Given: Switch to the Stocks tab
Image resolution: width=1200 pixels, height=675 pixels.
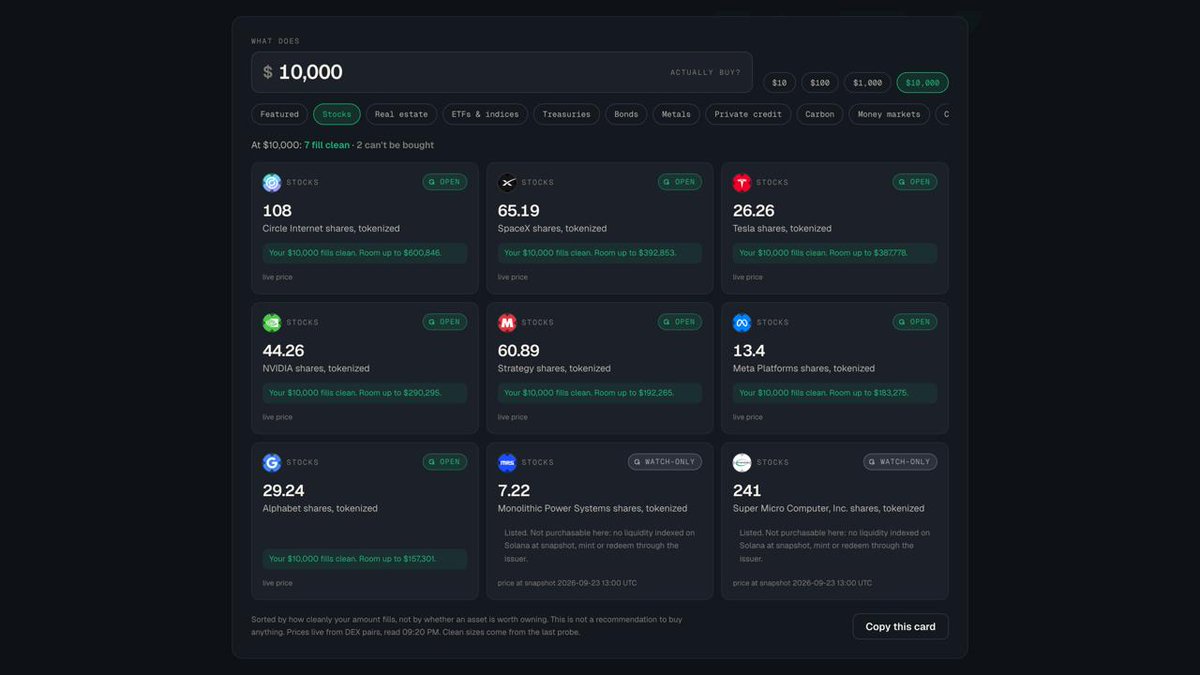Looking at the screenshot, I should pos(337,114).
